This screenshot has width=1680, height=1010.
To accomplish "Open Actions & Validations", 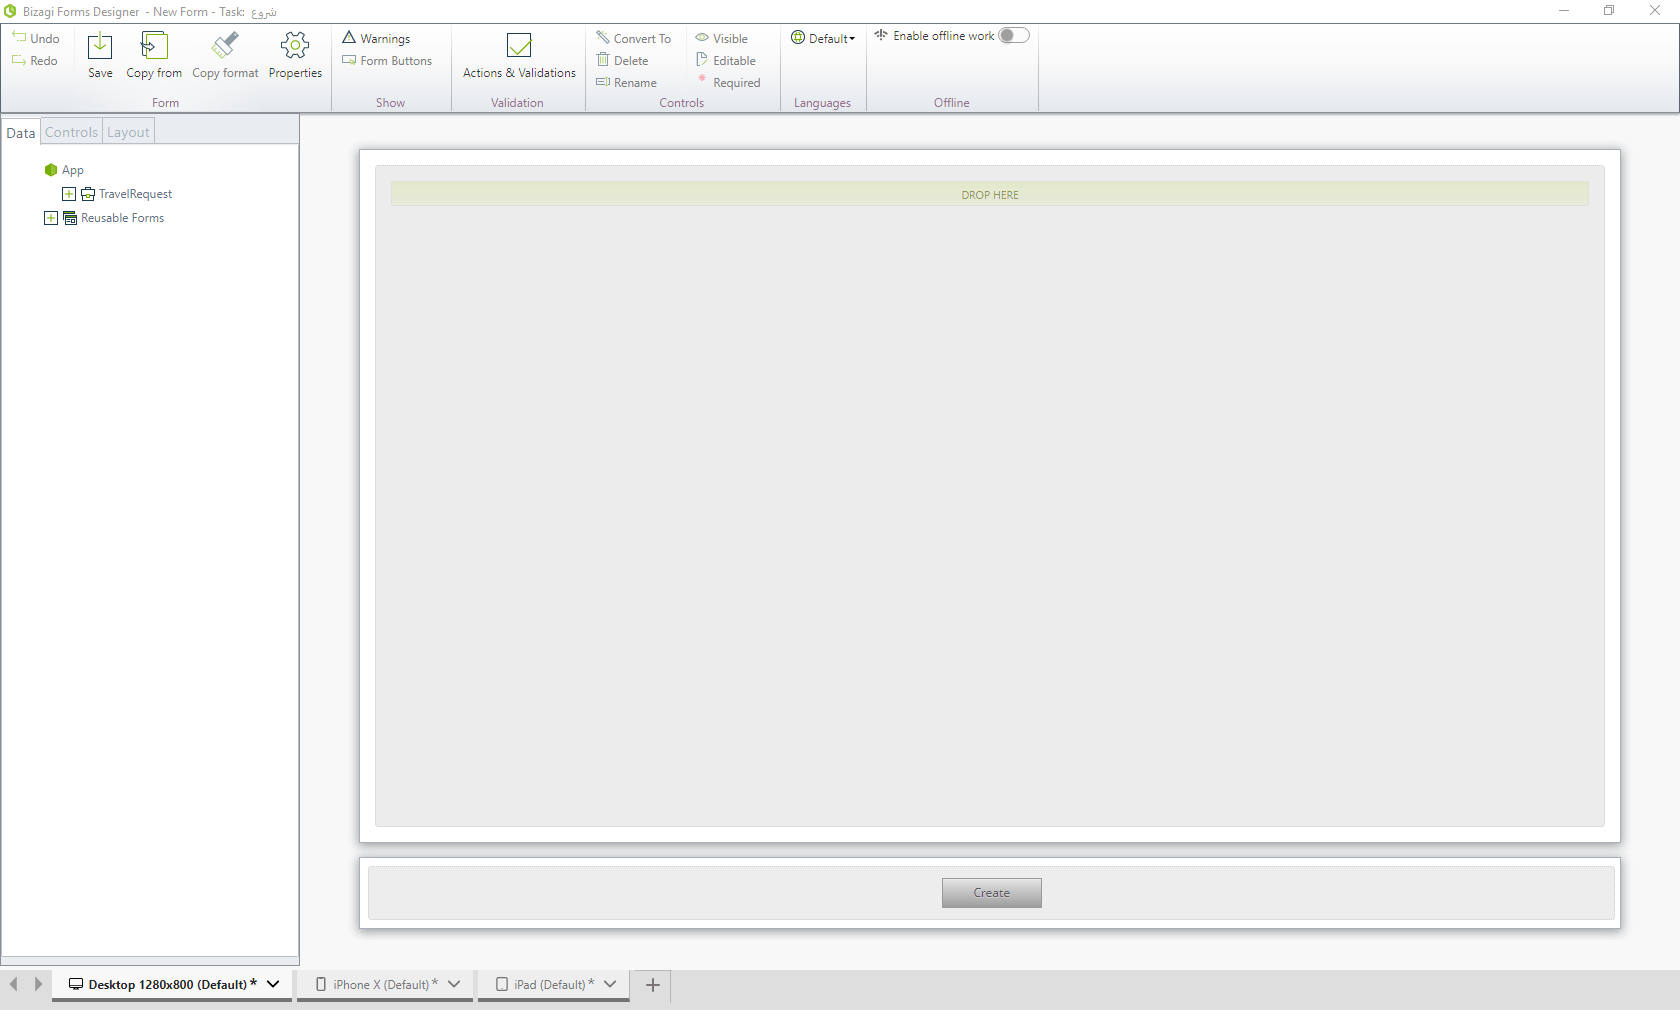I will (519, 55).
